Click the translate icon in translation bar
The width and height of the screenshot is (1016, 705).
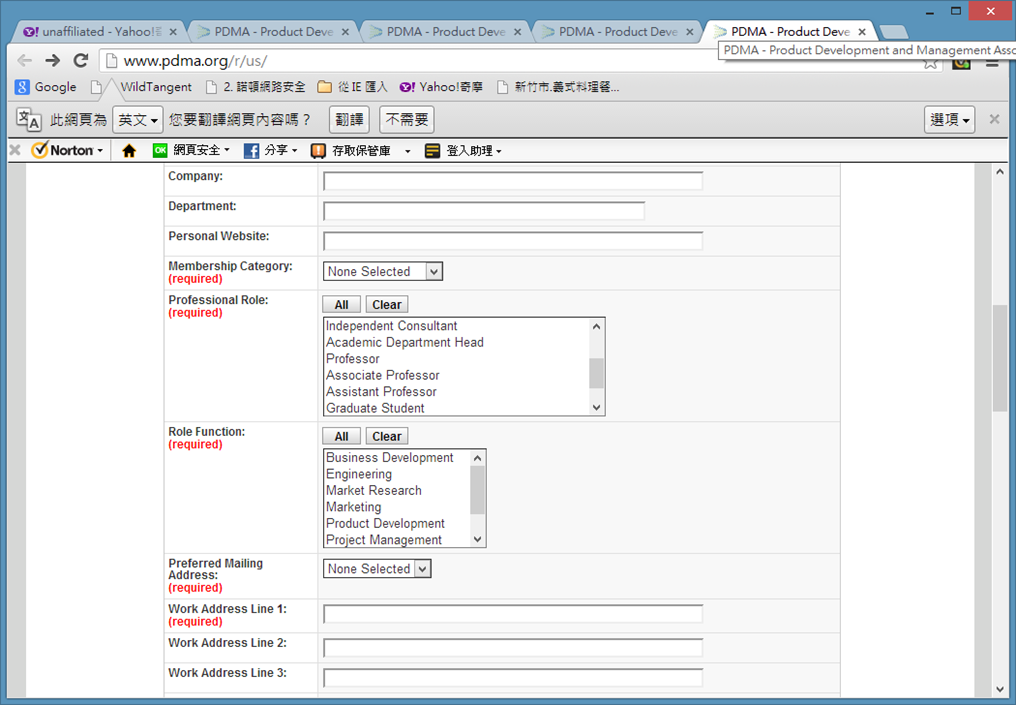click(x=29, y=119)
